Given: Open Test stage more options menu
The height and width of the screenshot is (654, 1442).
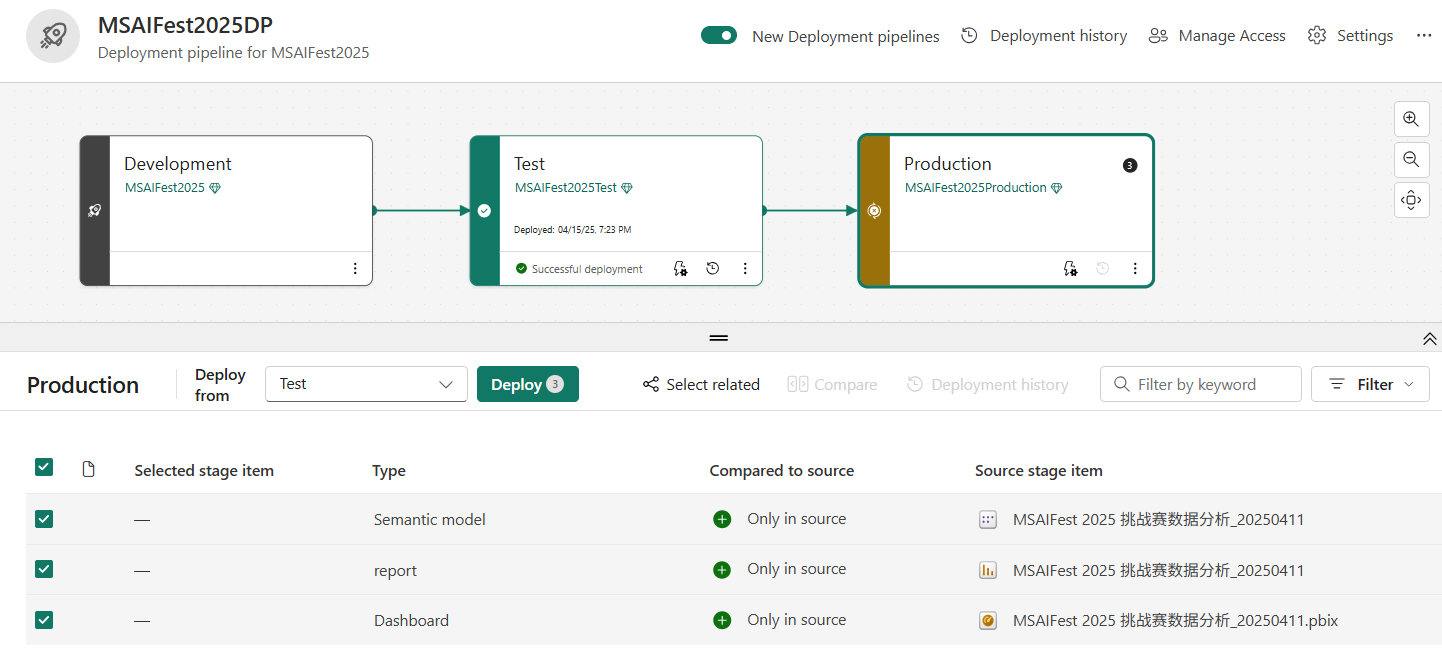Looking at the screenshot, I should click(x=745, y=269).
